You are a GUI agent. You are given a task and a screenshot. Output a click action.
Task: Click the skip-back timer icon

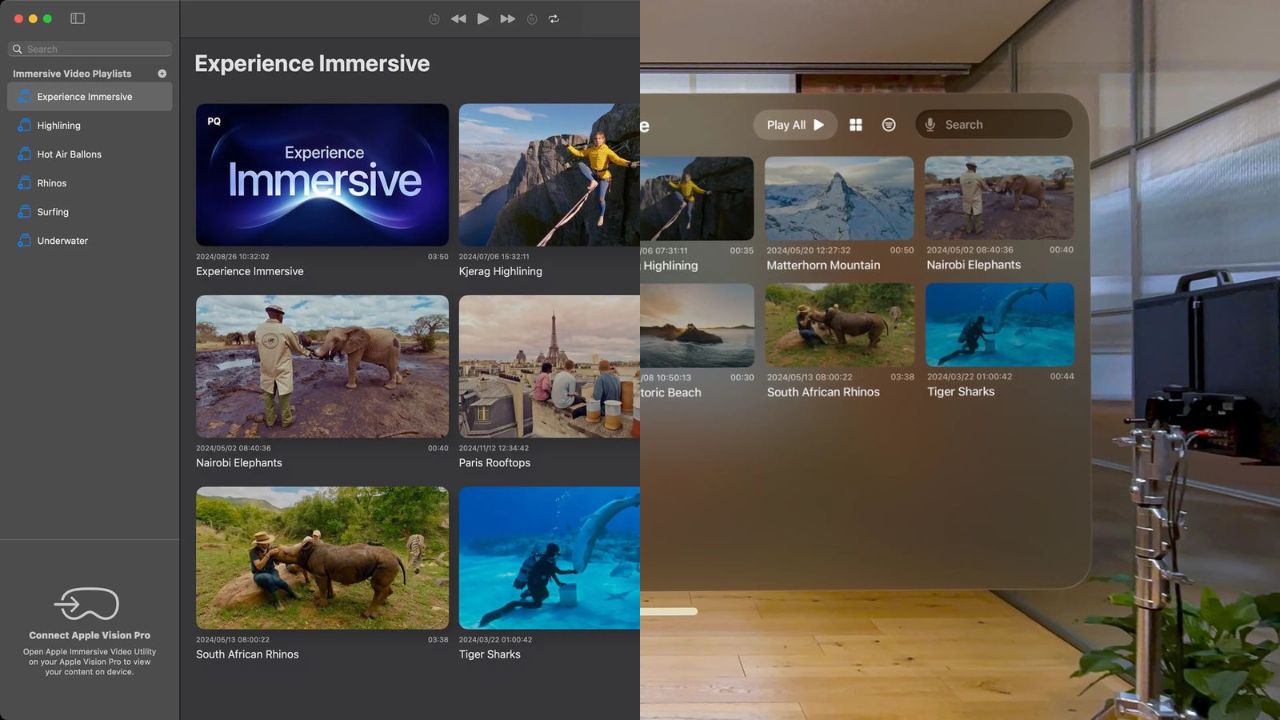[434, 19]
